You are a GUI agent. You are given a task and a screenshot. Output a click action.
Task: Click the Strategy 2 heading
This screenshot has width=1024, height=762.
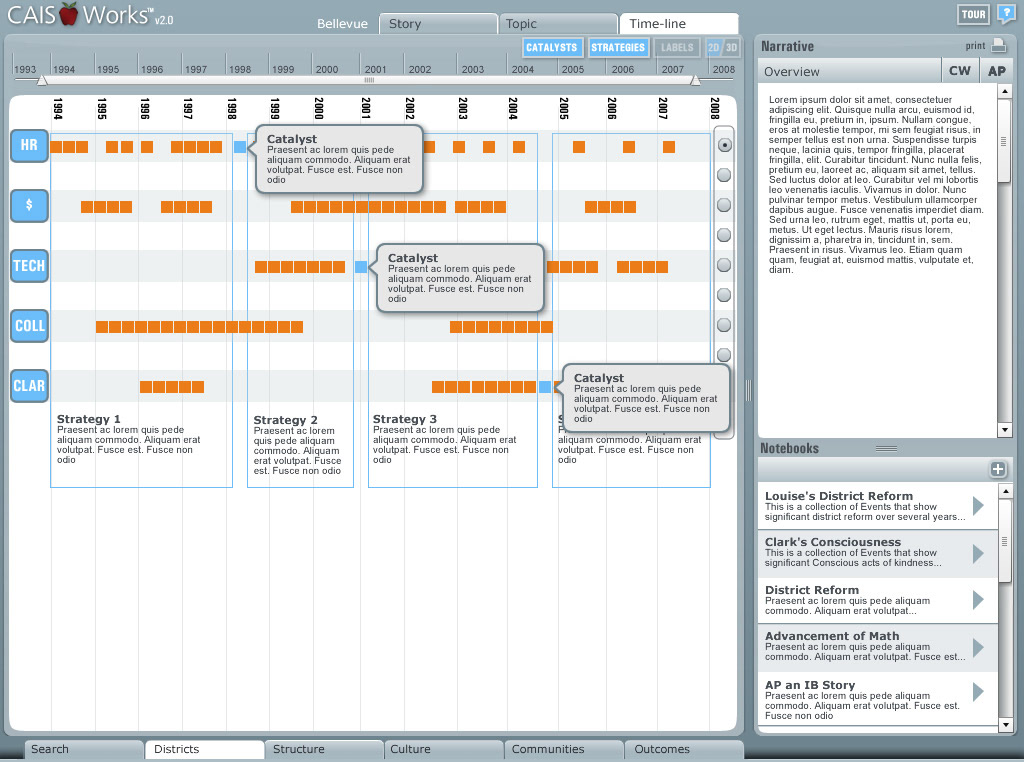285,420
